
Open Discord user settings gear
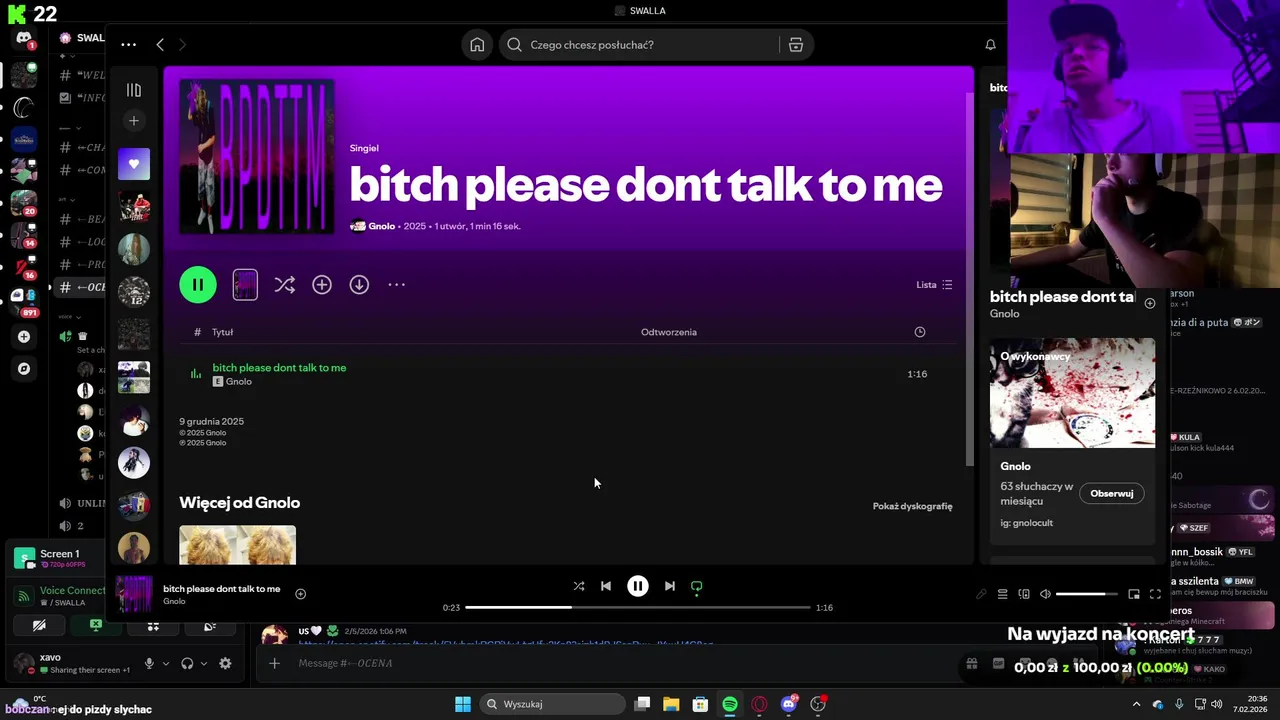tap(225, 663)
